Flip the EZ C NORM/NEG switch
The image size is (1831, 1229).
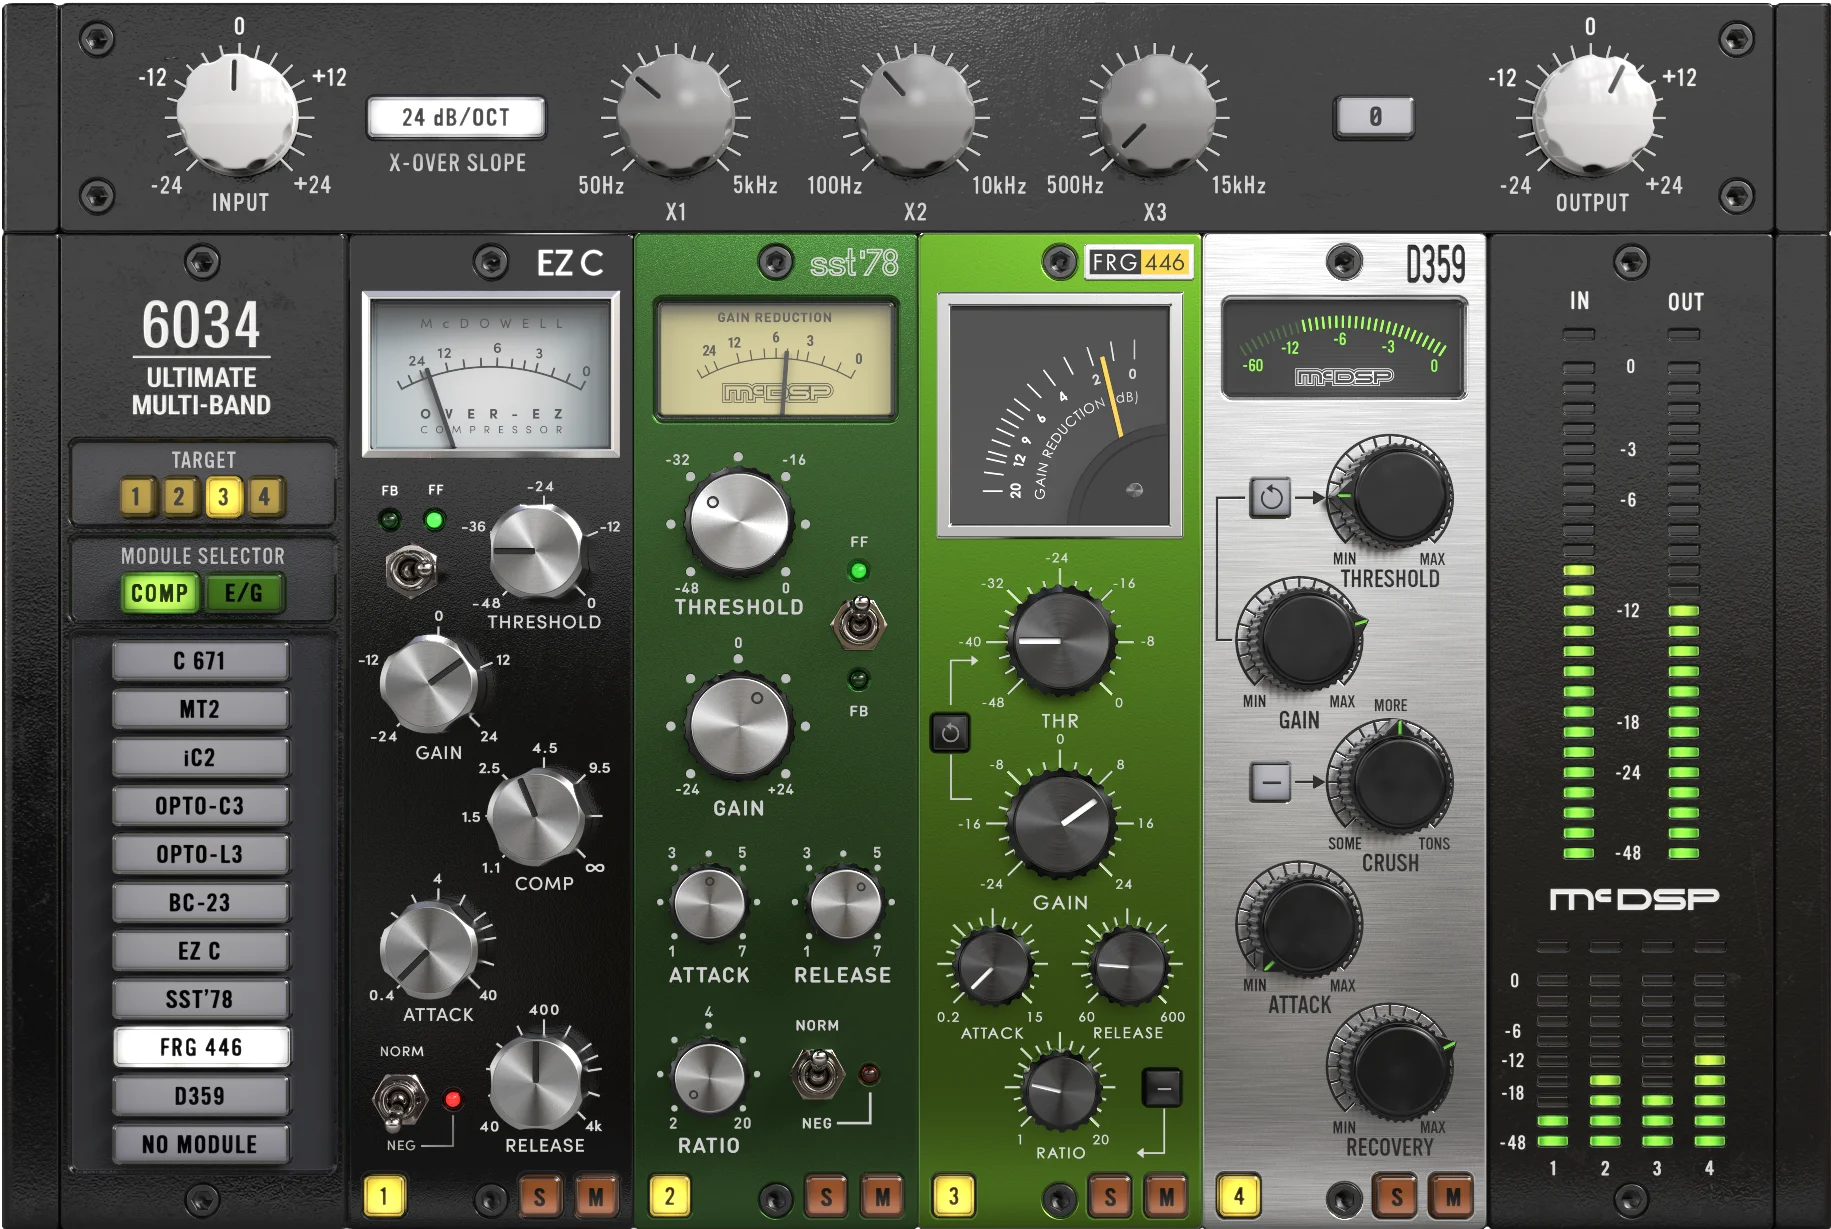click(399, 1100)
